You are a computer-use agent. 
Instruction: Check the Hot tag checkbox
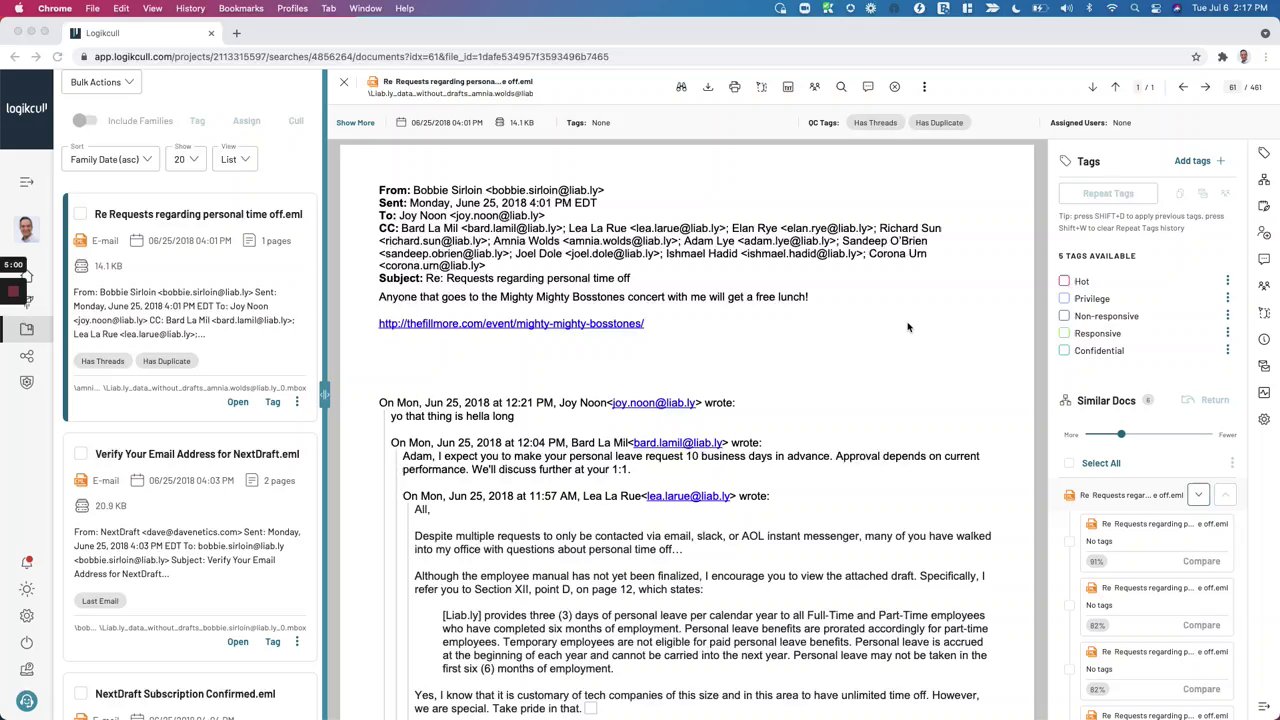click(1064, 281)
